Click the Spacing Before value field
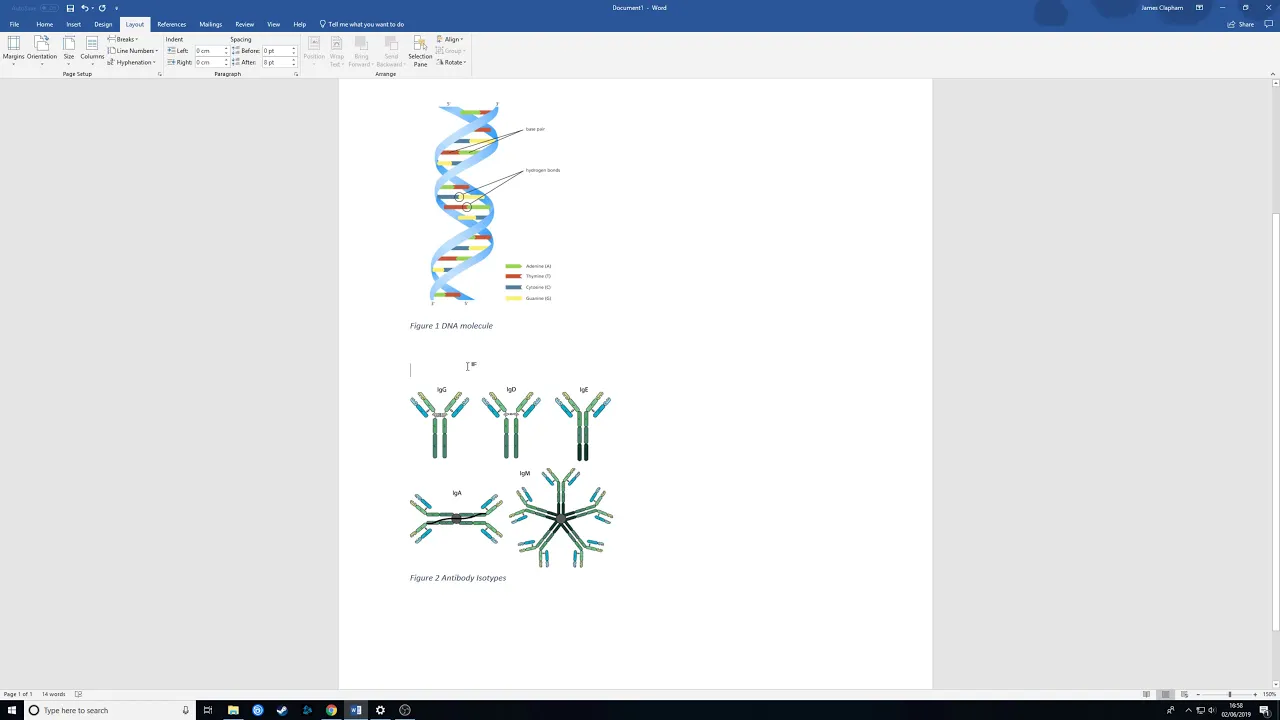Image resolution: width=1280 pixels, height=720 pixels. (276, 50)
